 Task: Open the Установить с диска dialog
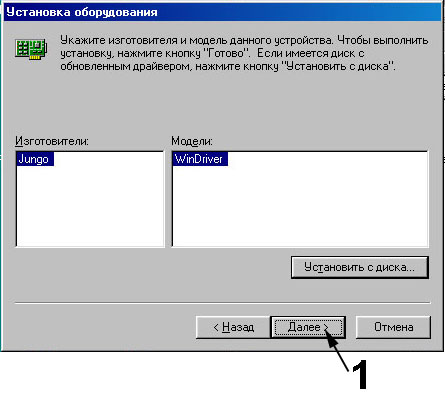click(360, 267)
